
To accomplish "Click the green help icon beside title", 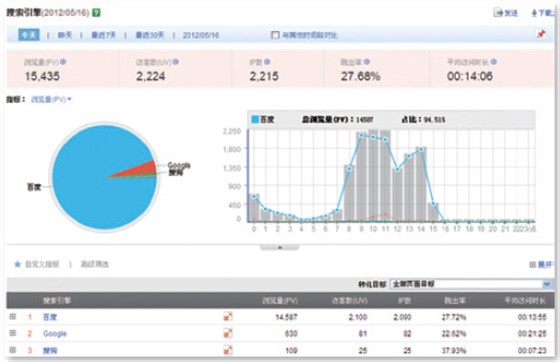I will [x=96, y=13].
